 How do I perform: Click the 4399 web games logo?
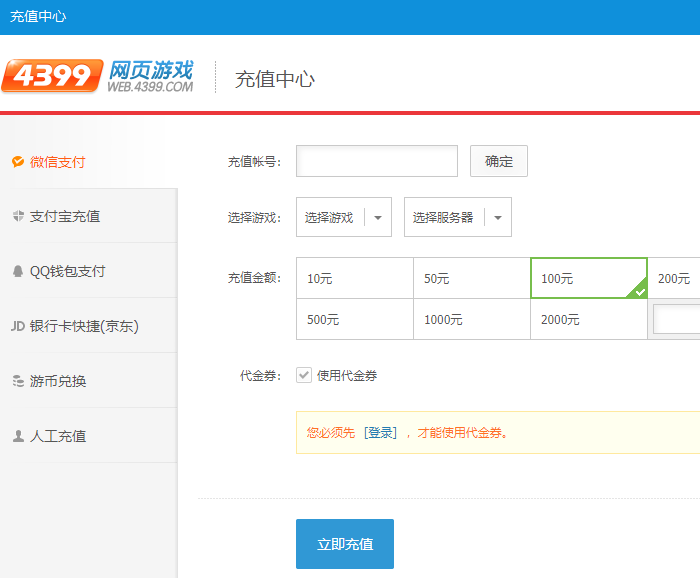(98, 76)
